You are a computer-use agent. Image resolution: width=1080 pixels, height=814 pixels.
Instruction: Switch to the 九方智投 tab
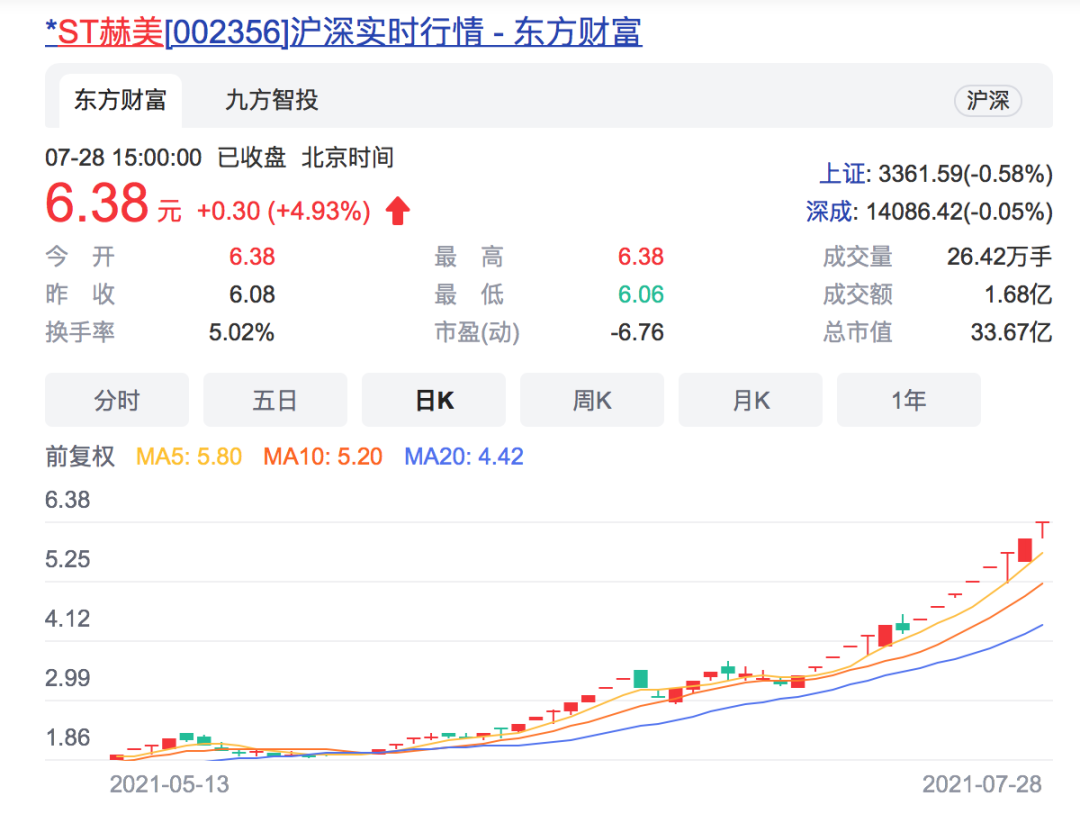[x=271, y=100]
